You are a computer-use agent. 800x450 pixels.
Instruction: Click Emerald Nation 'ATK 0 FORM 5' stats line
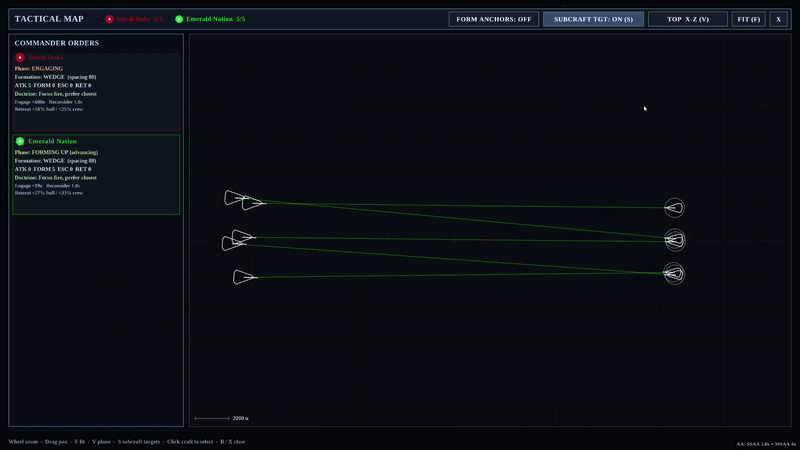(x=53, y=169)
